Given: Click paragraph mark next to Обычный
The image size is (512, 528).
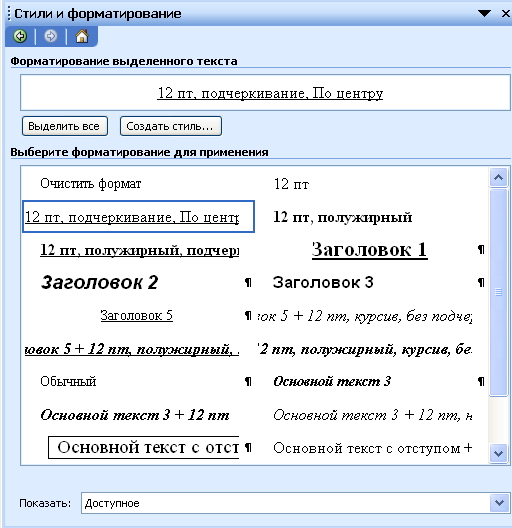Looking at the screenshot, I should point(248,382).
